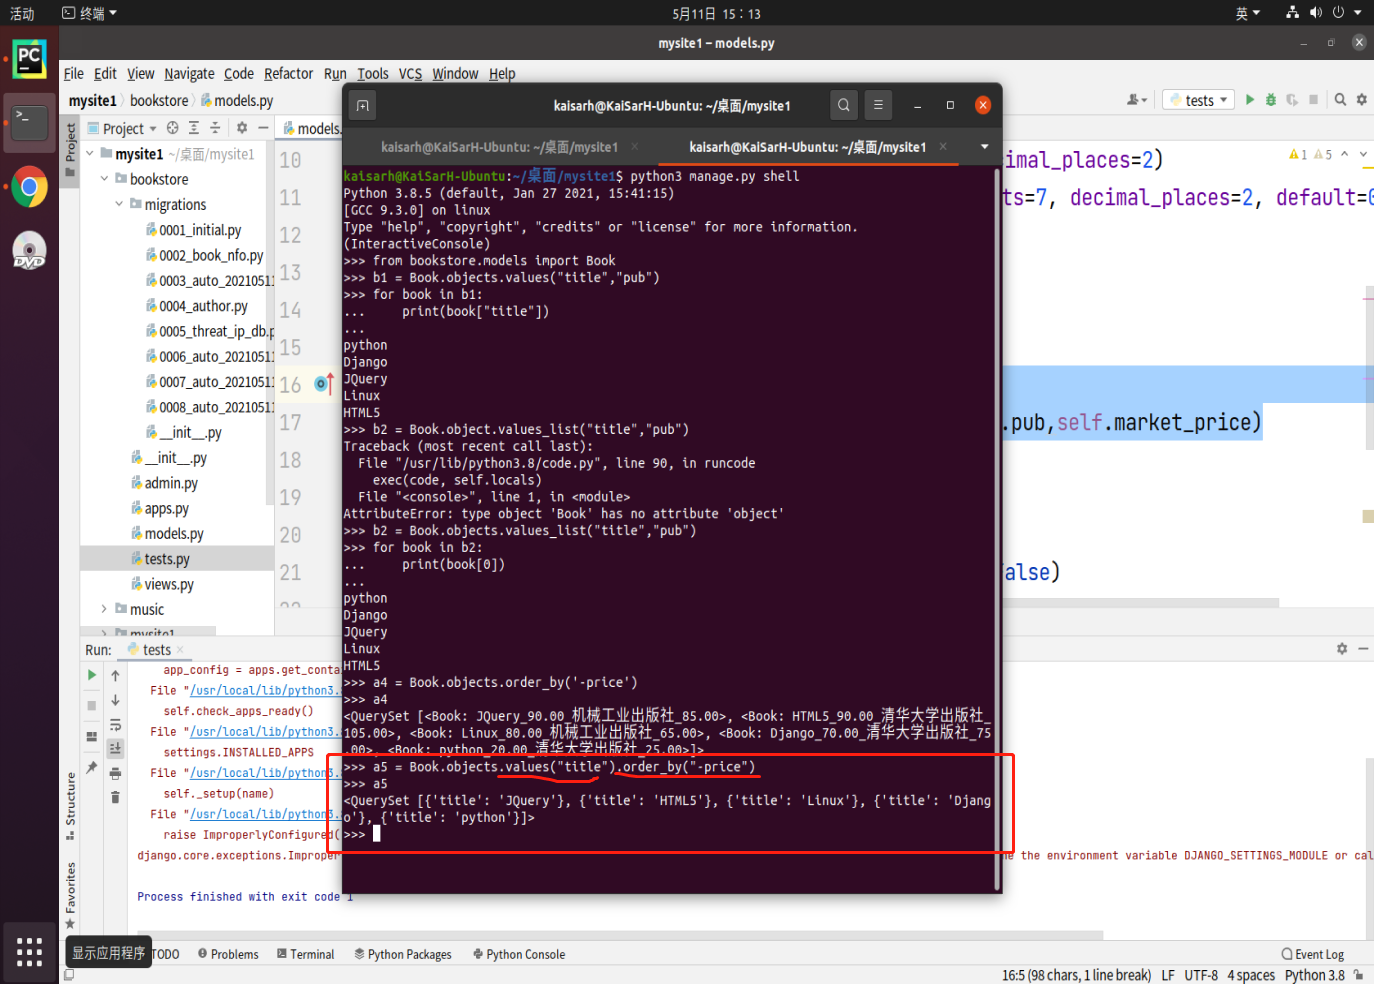1374x984 pixels.
Task: Collapse the mysite1 root folder
Action: pyautogui.click(x=90, y=154)
